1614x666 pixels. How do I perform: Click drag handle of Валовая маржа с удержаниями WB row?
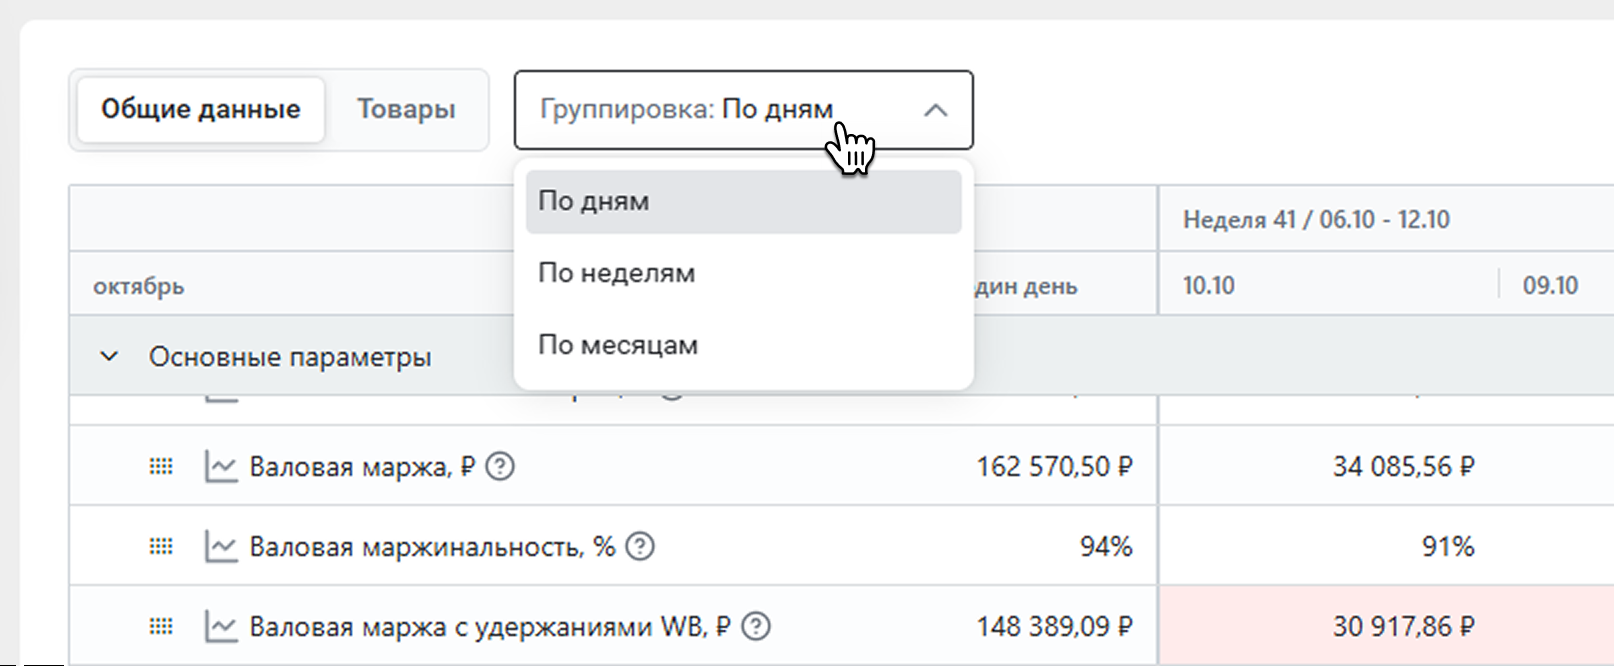click(161, 626)
